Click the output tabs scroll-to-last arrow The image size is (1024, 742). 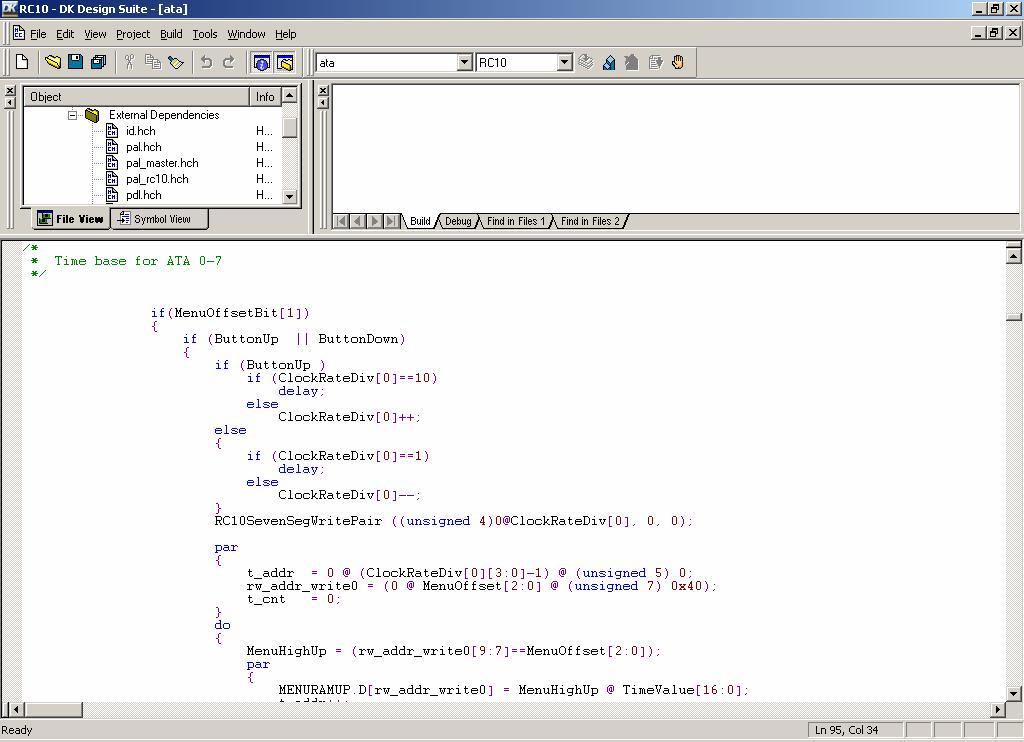click(x=391, y=221)
